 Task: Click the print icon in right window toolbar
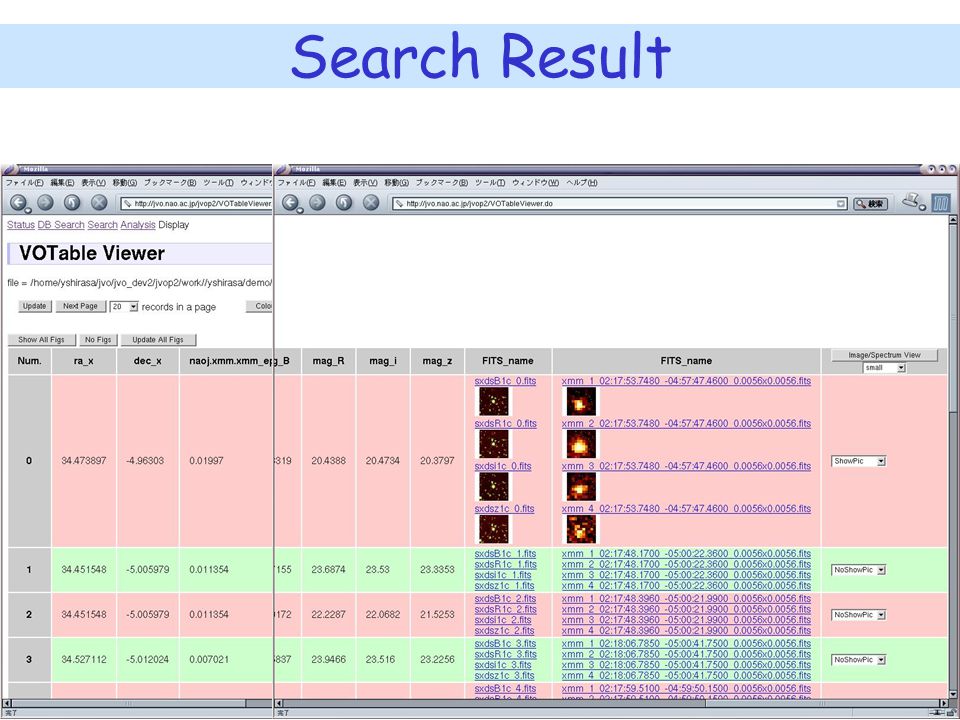[x=912, y=201]
